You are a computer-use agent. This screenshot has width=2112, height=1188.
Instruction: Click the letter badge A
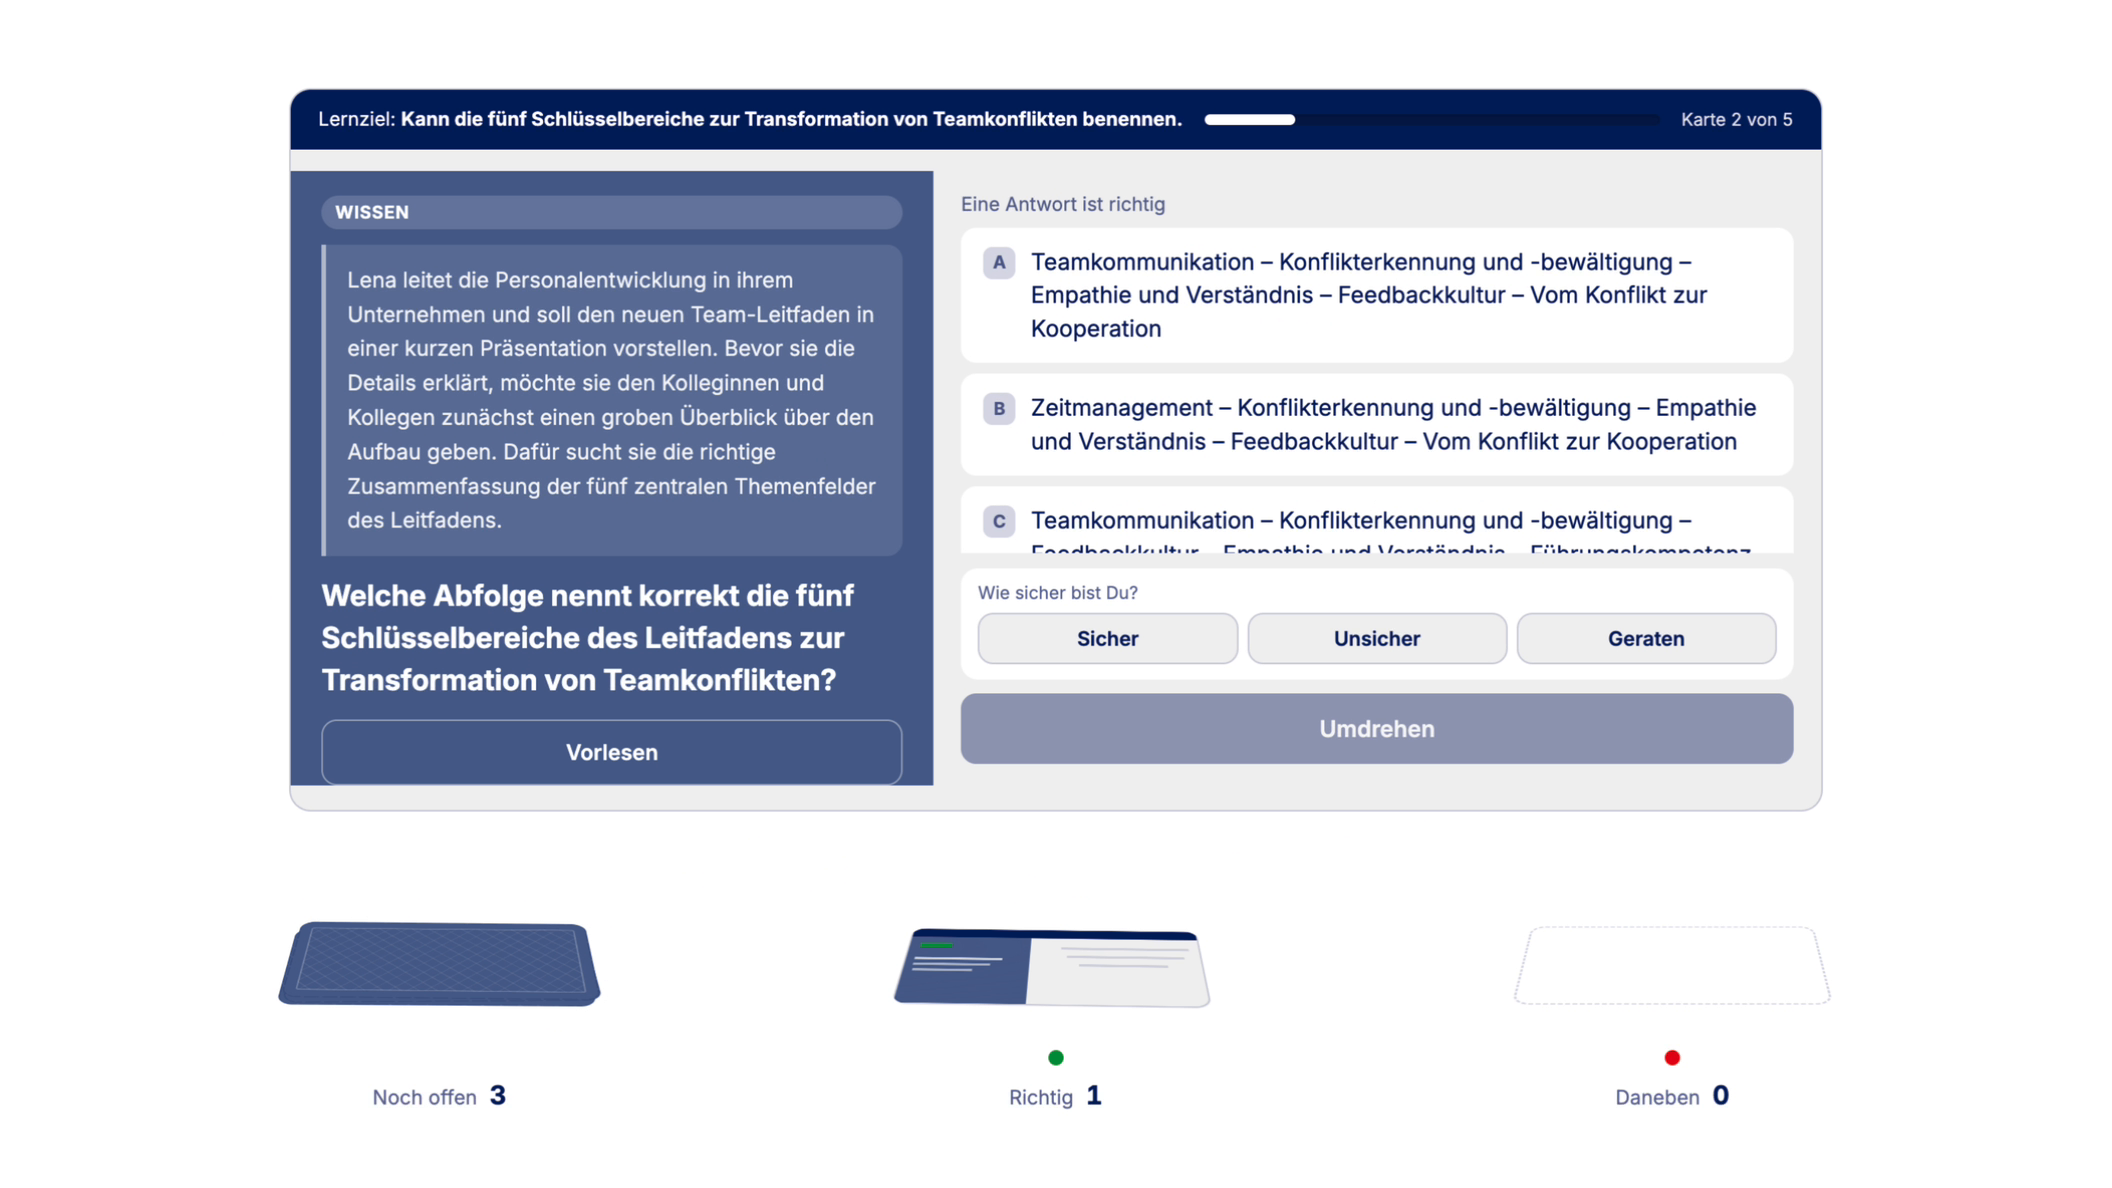(x=998, y=263)
